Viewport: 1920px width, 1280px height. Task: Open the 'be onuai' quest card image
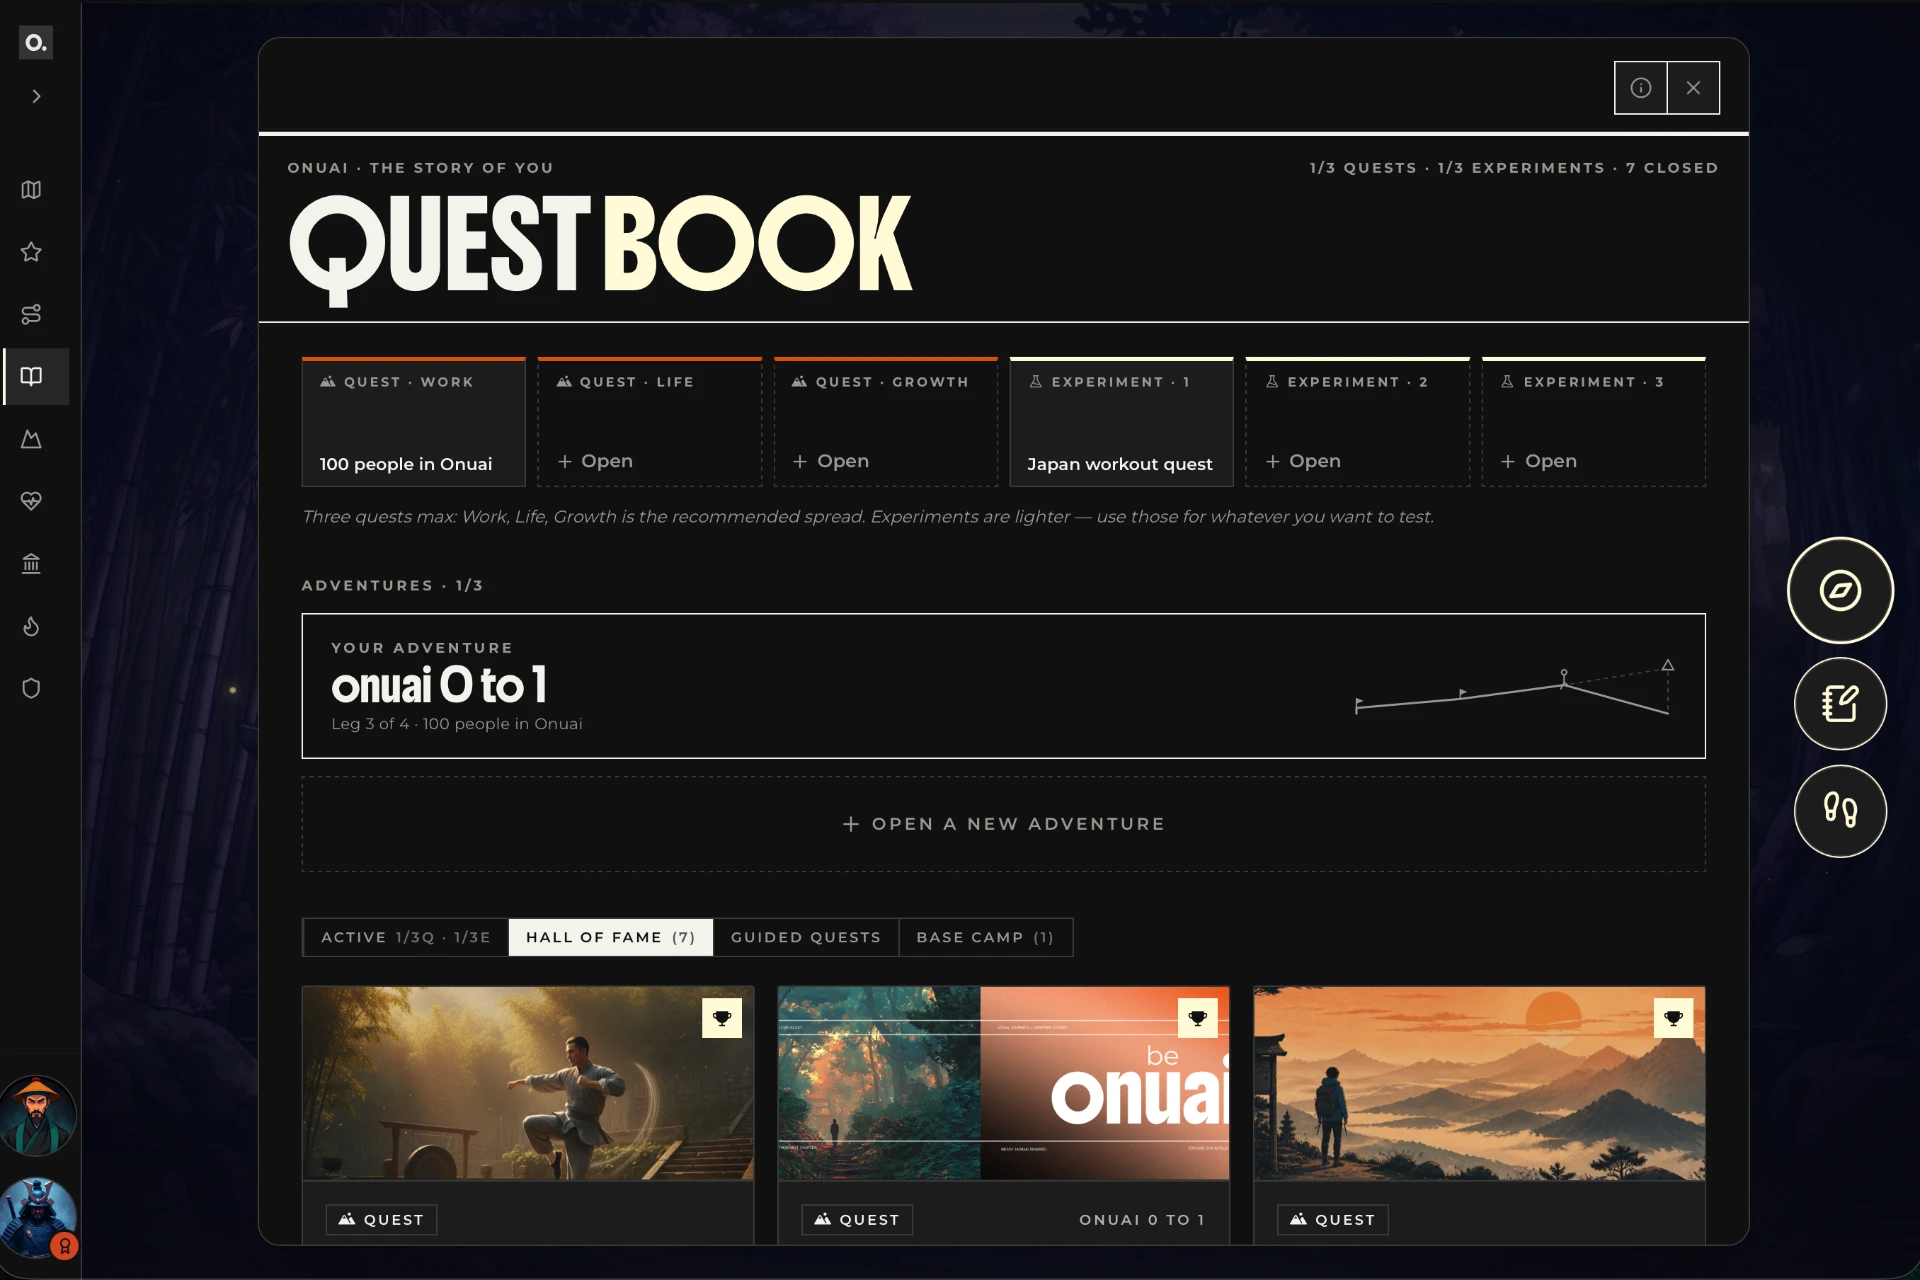(1003, 1083)
